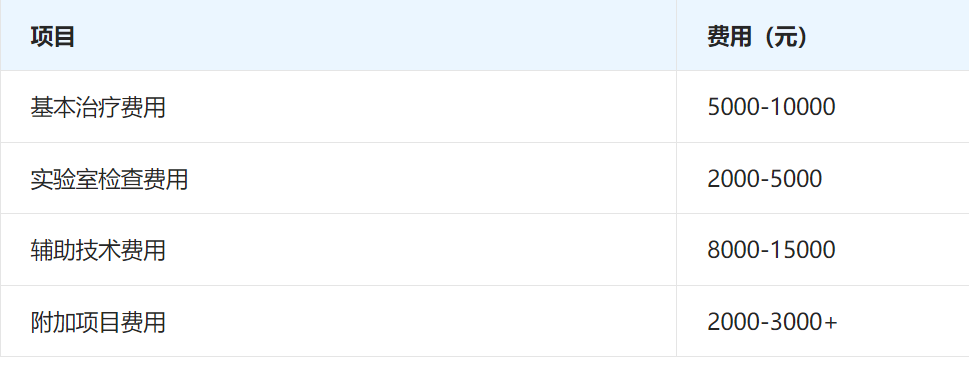Select the 2000-5000 cost cell

[823, 179]
